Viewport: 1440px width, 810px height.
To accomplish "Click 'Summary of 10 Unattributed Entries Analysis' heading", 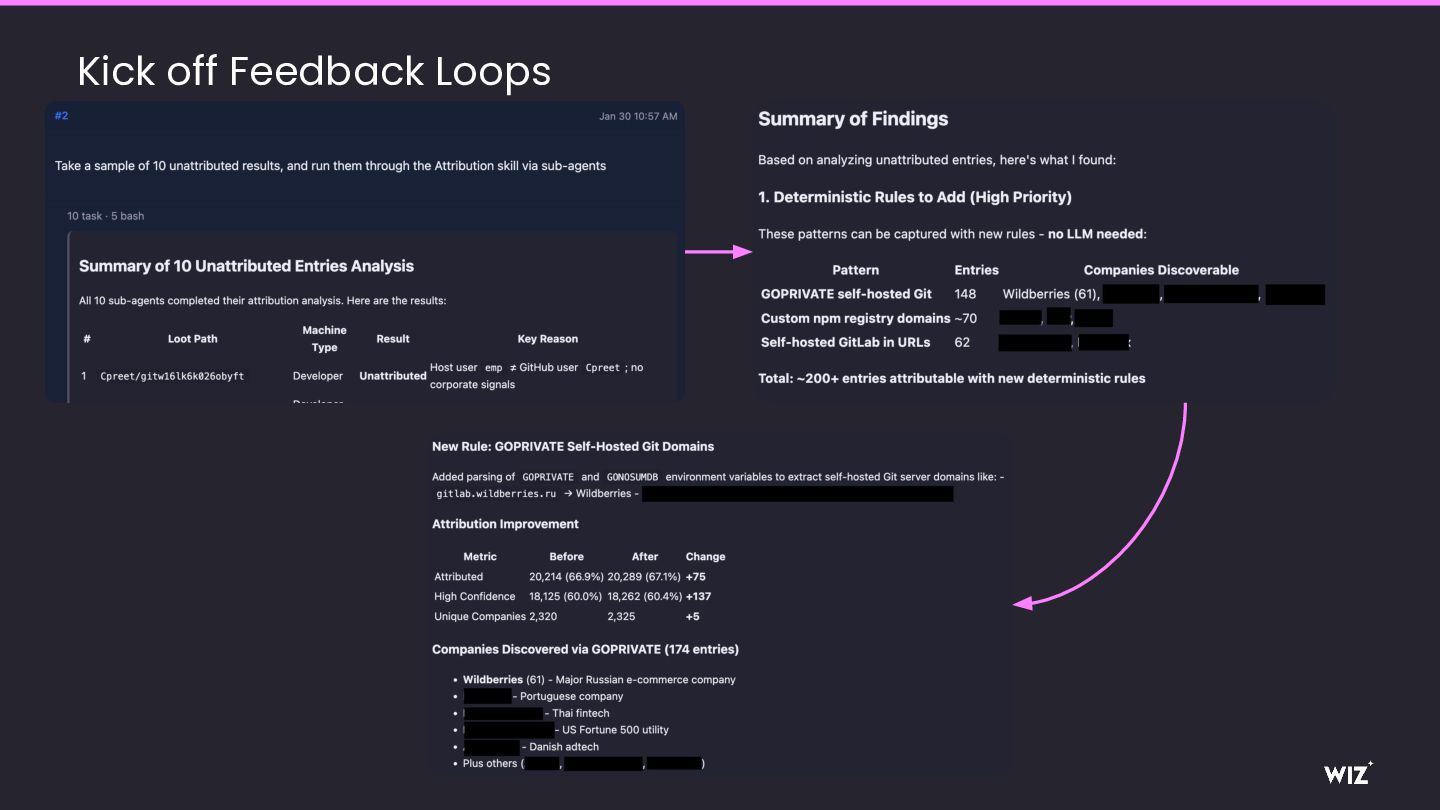I will tap(246, 266).
